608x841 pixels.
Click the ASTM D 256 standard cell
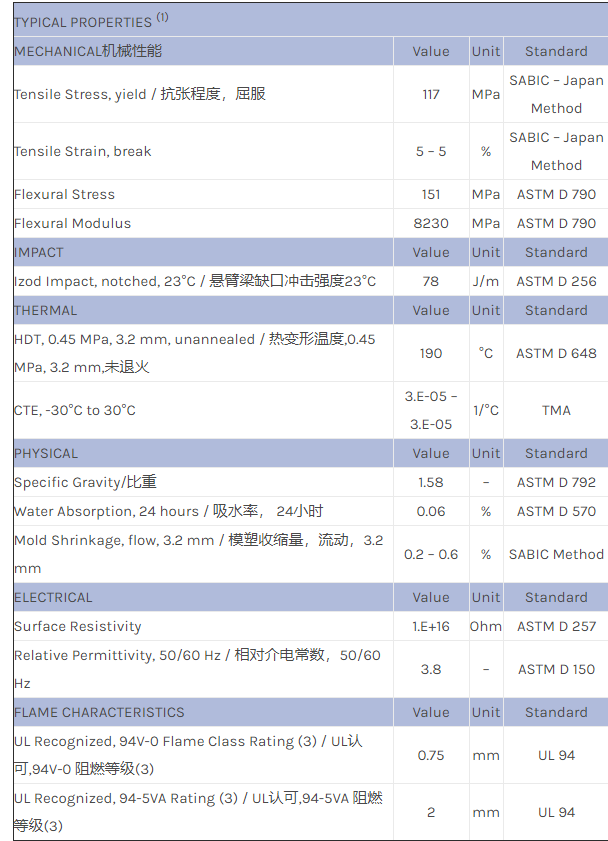click(x=556, y=281)
